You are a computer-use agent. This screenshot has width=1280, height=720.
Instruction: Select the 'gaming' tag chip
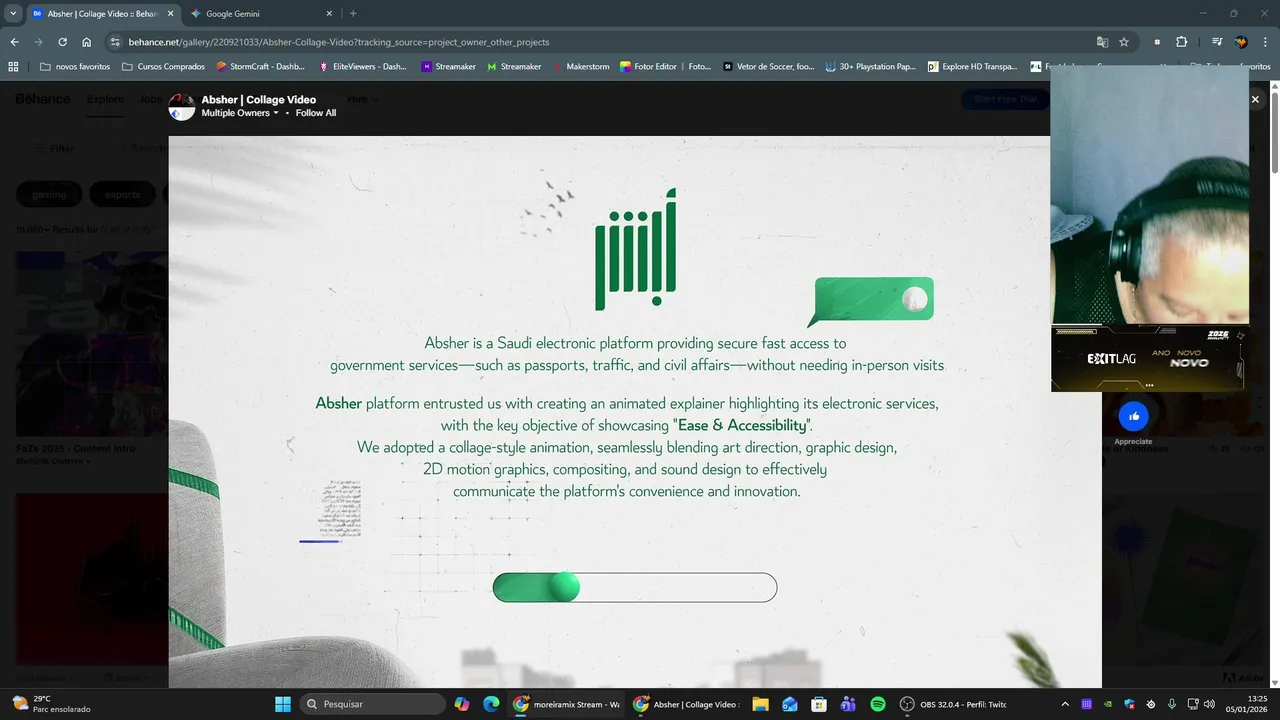click(x=49, y=194)
